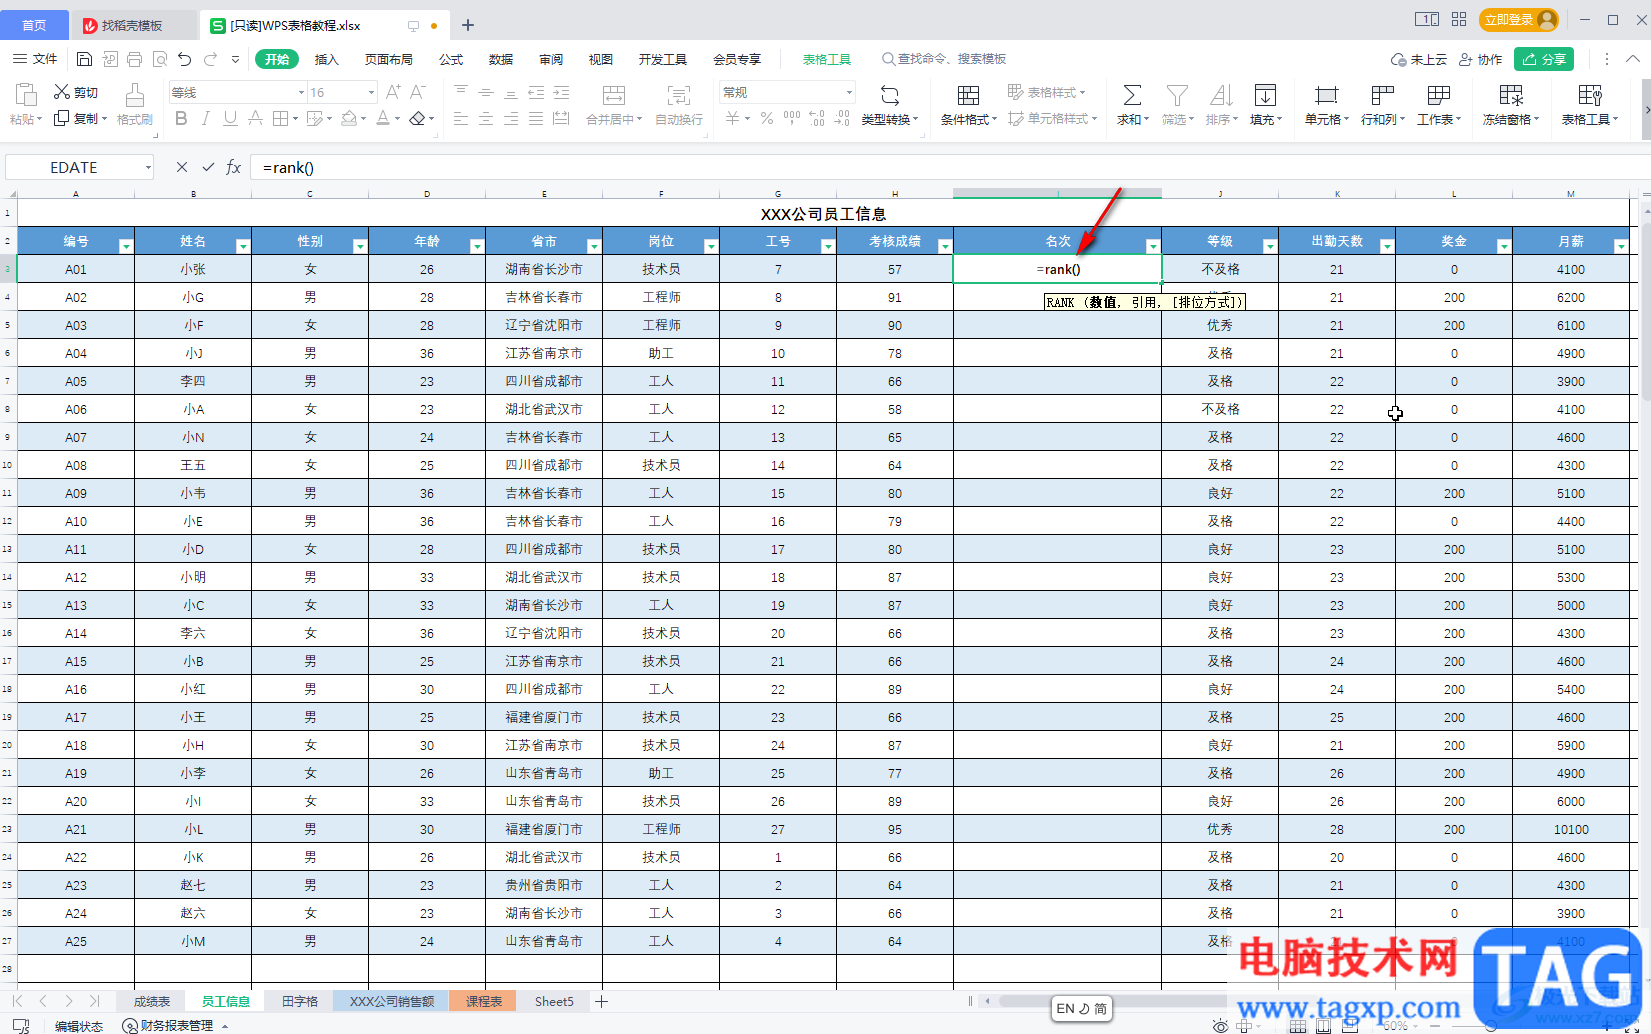Open filter dropdown on 考核成绩 column header
Screen dimensions: 1651x1034
944,246
